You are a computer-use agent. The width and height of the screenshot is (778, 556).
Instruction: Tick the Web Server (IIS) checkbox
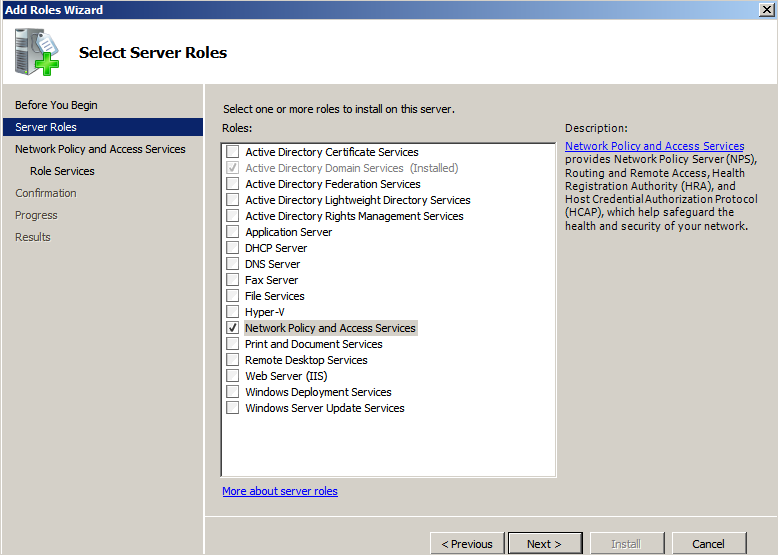pos(232,376)
